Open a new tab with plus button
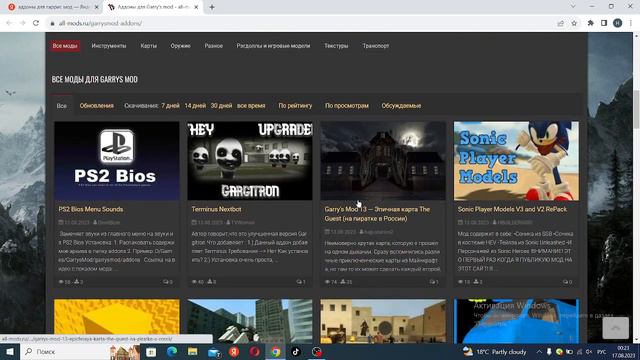The image size is (640, 360). [212, 7]
